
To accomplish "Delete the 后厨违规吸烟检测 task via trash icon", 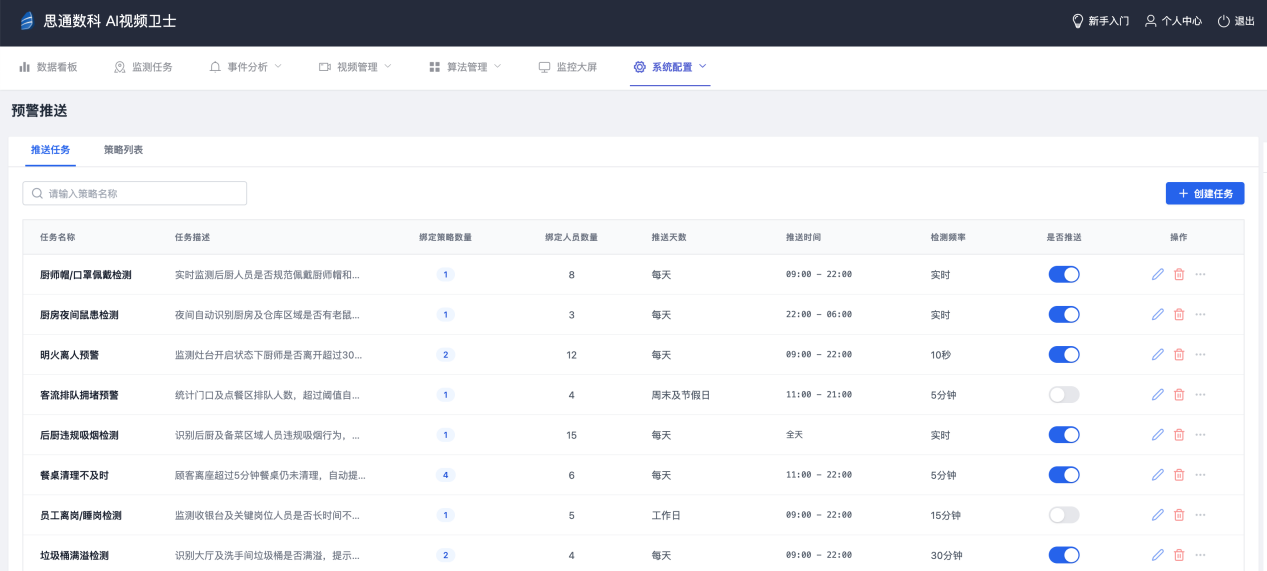I will pyautogui.click(x=1179, y=434).
